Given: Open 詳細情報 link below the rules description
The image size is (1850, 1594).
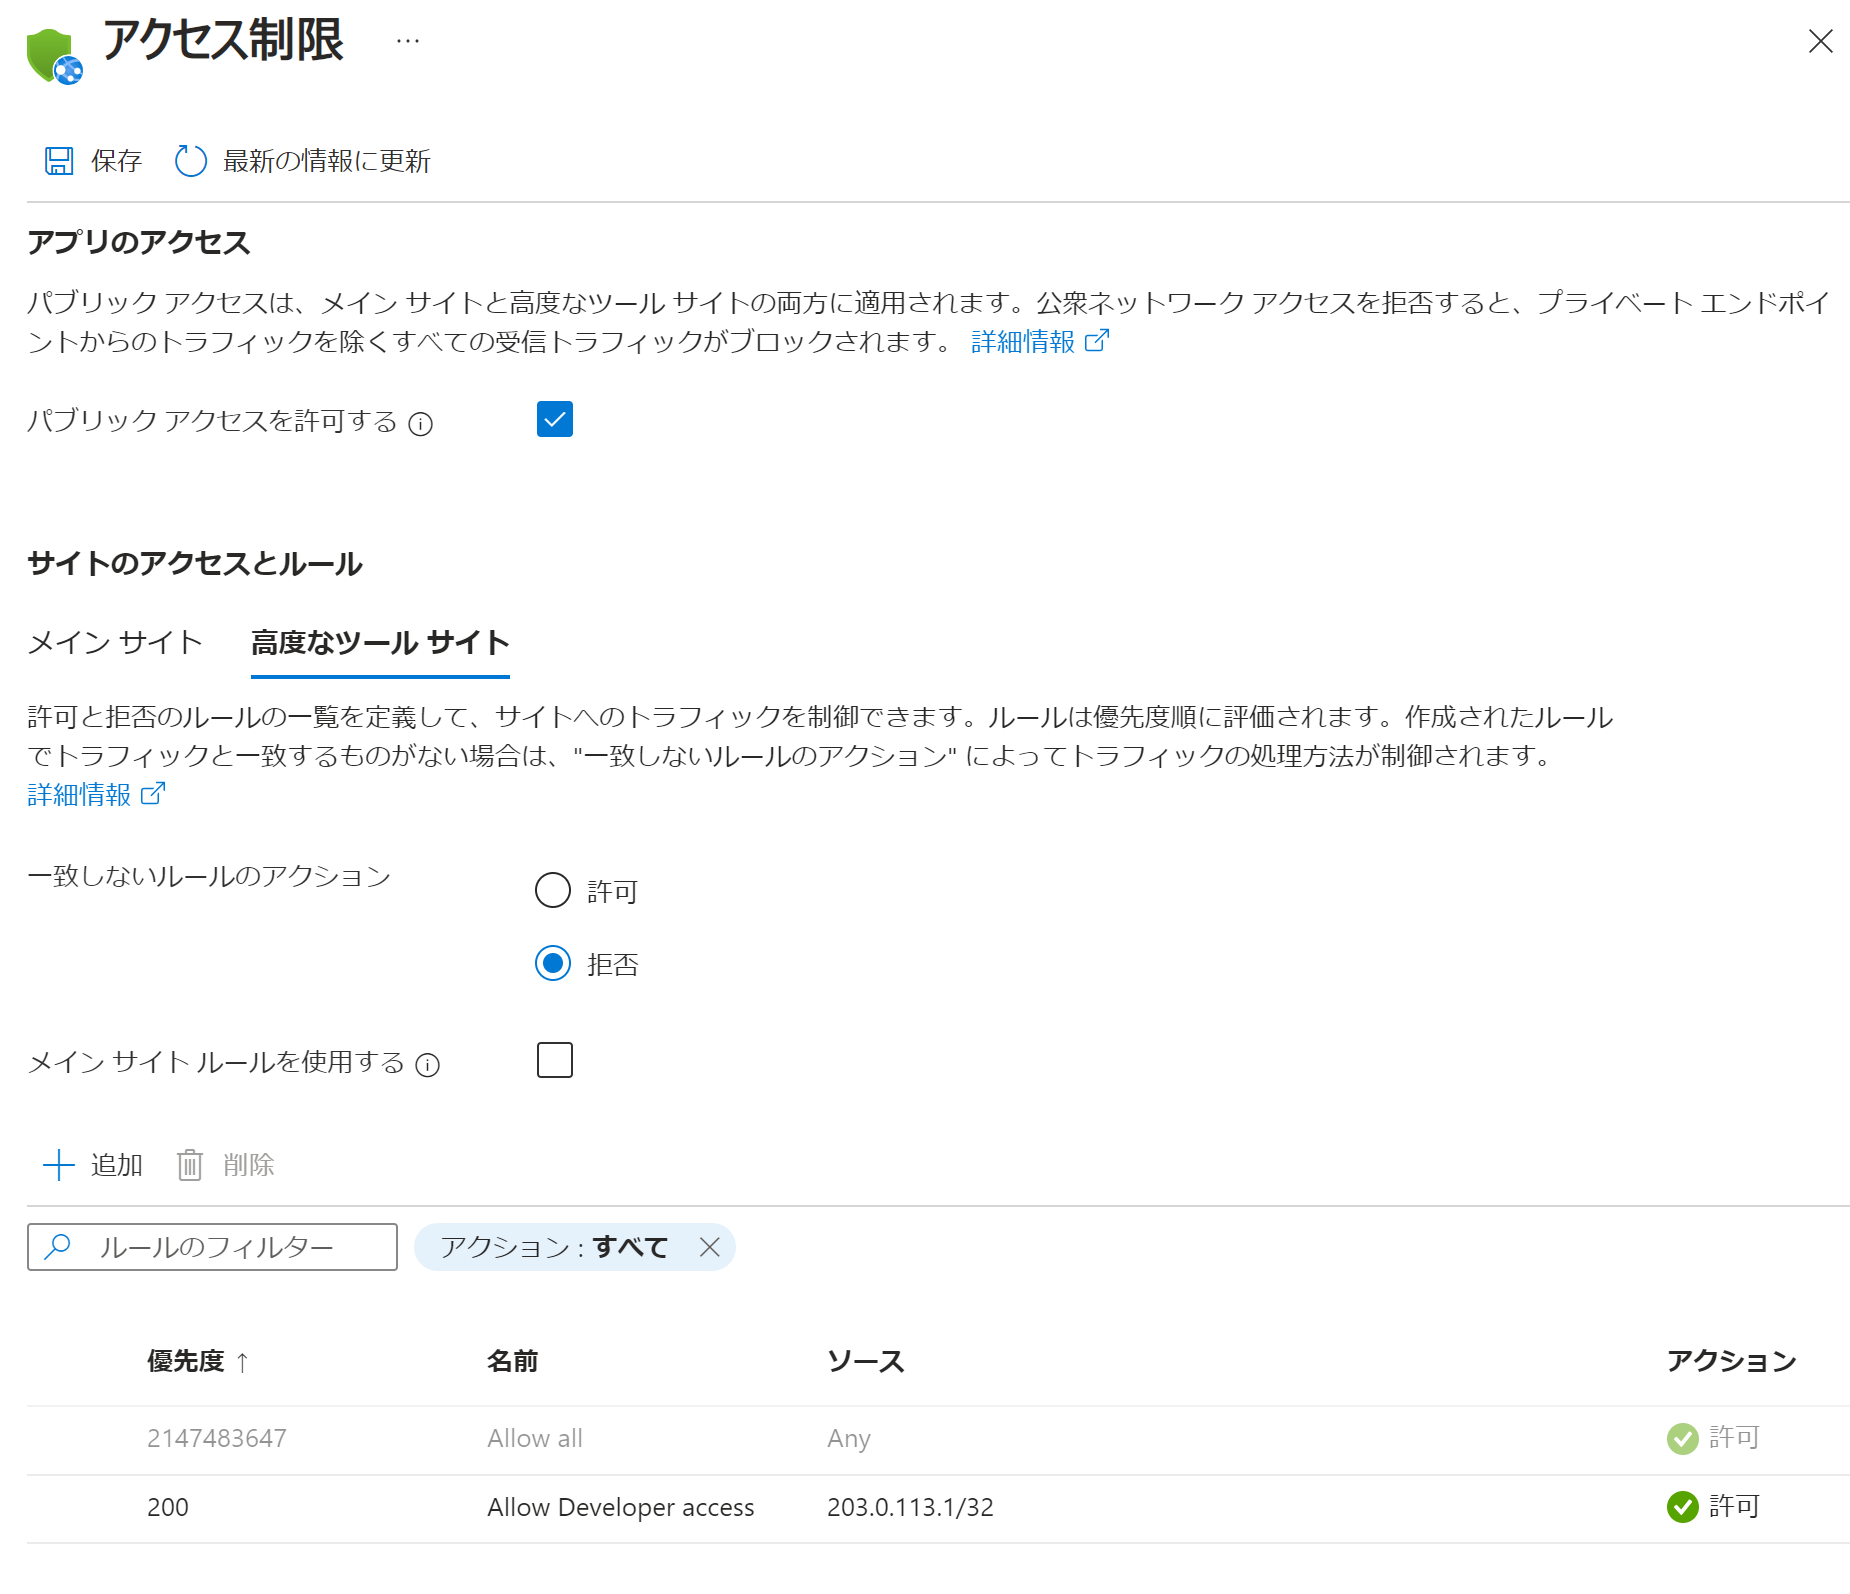Looking at the screenshot, I should pos(96,795).
